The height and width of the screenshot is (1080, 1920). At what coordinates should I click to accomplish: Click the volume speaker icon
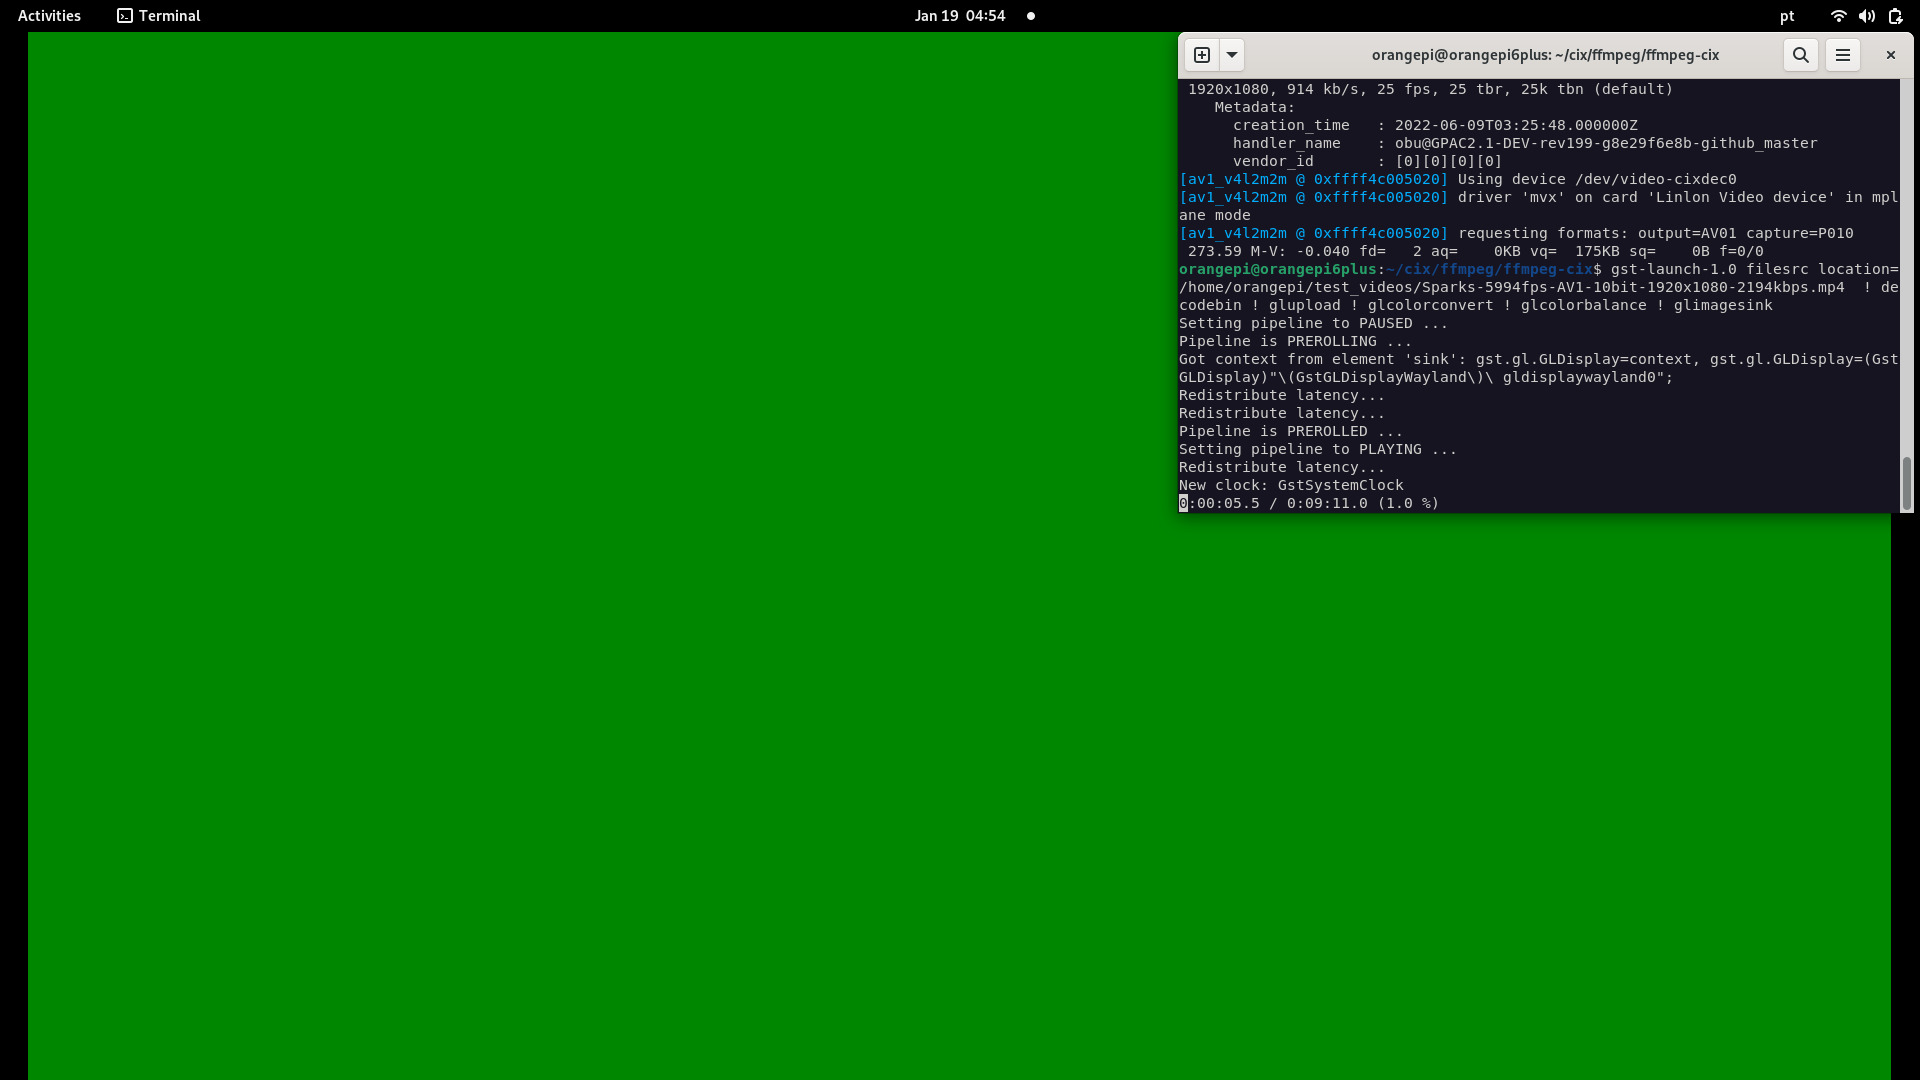(1866, 16)
